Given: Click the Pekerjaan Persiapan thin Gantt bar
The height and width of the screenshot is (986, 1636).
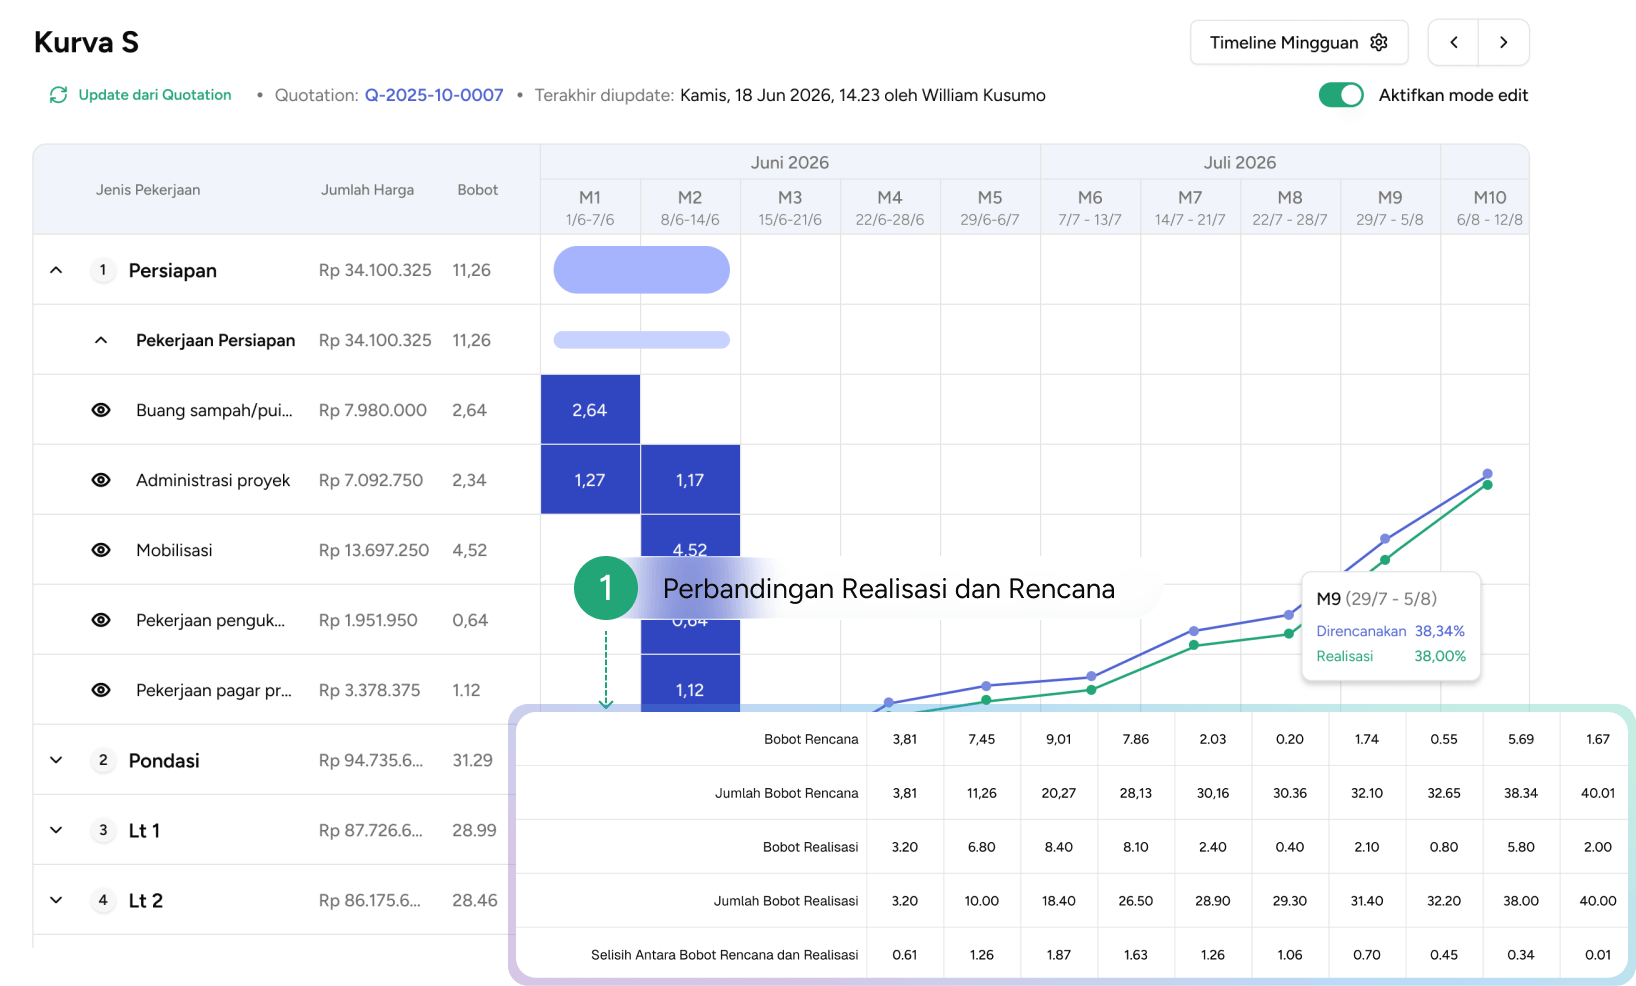Looking at the screenshot, I should [642, 340].
